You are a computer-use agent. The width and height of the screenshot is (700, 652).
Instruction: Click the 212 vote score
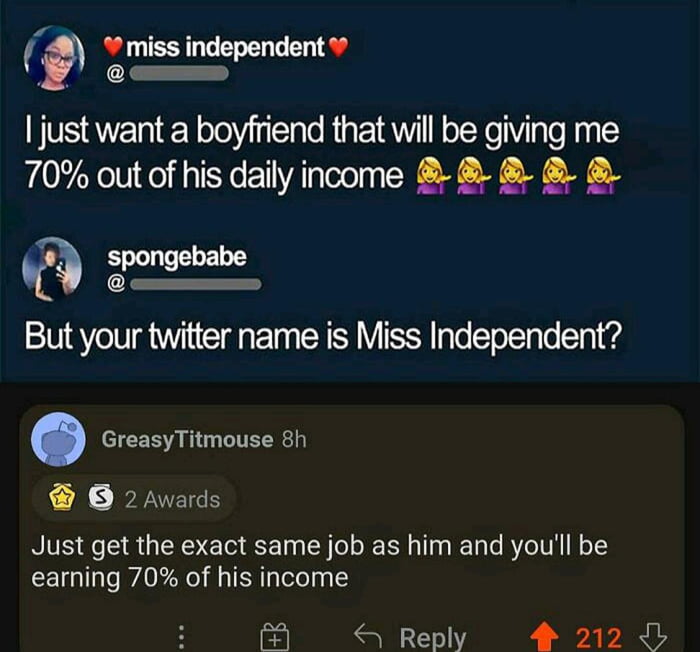(598, 637)
